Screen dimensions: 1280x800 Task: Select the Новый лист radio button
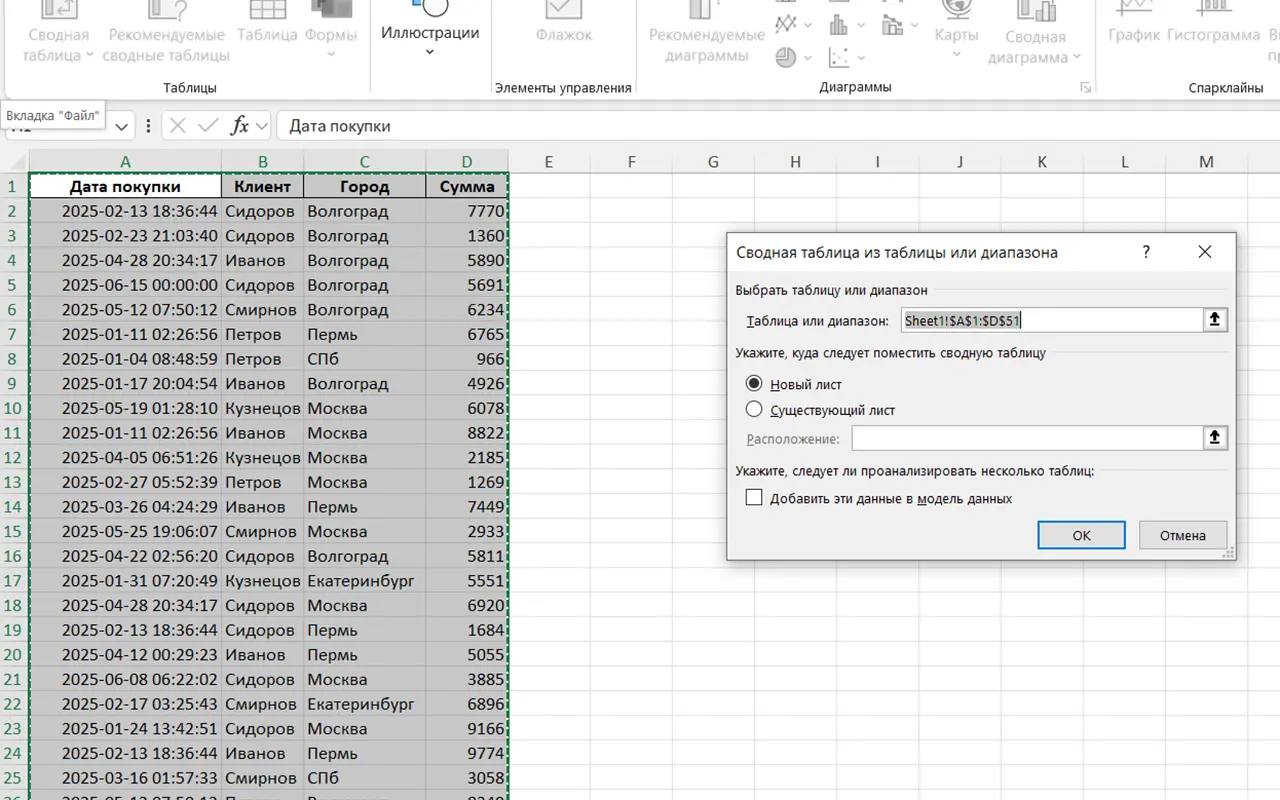[x=754, y=384]
